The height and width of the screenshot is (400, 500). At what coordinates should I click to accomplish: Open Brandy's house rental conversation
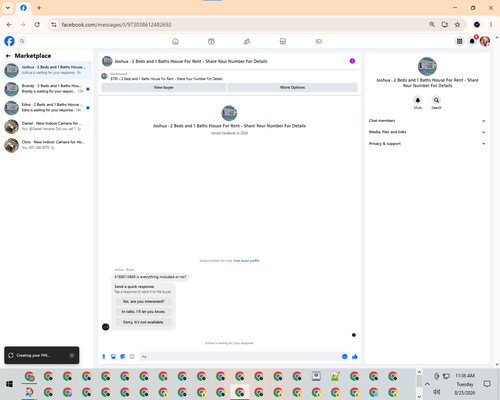(47, 89)
